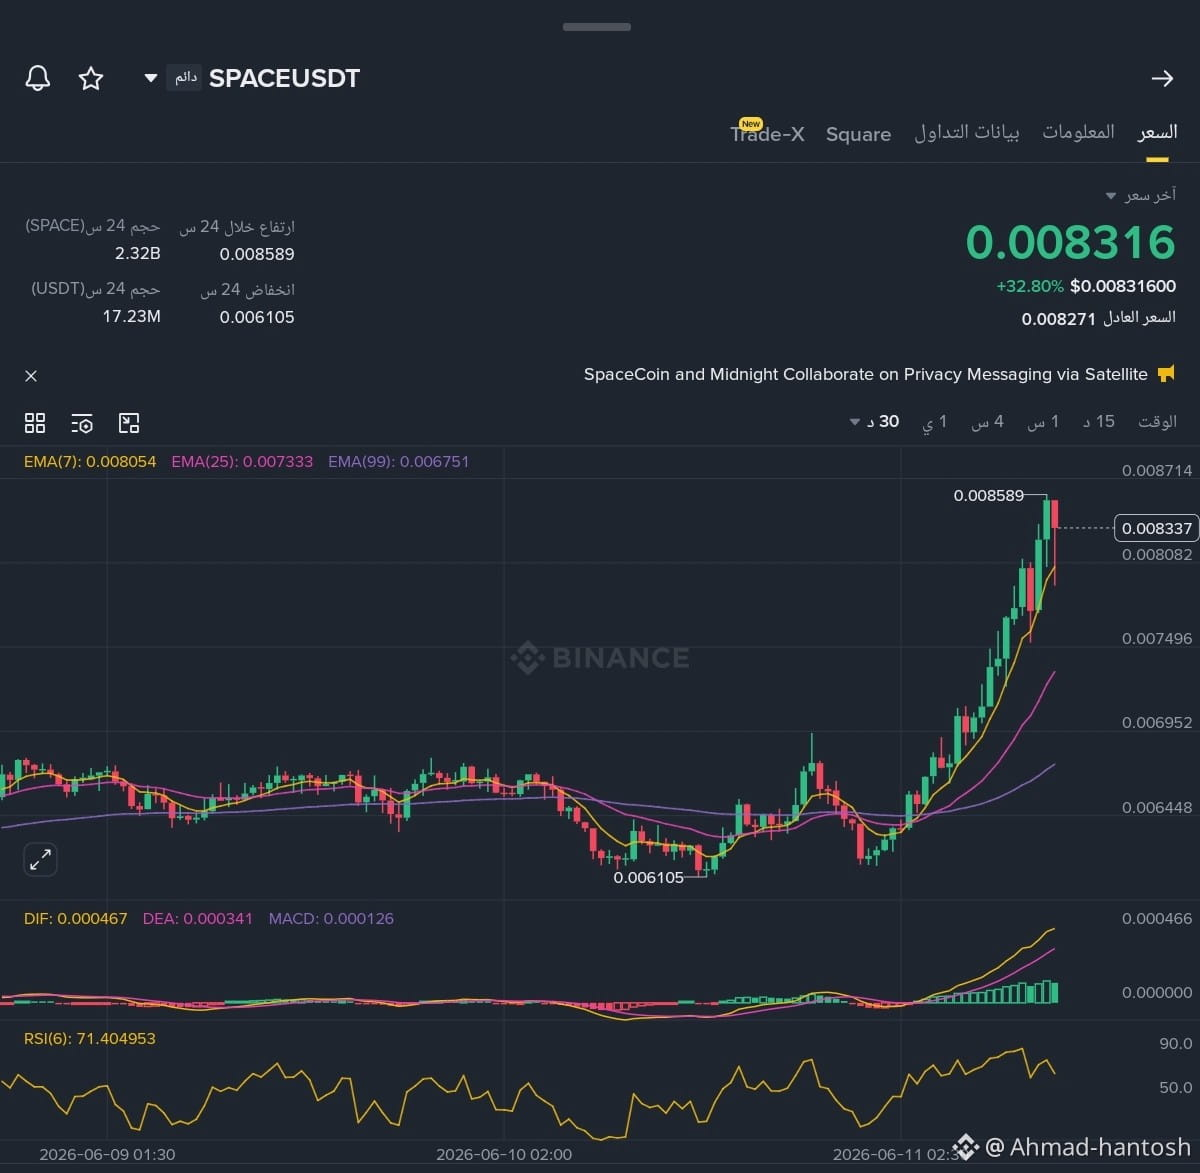
Task: Tap the MACD value label
Action: [x=331, y=918]
